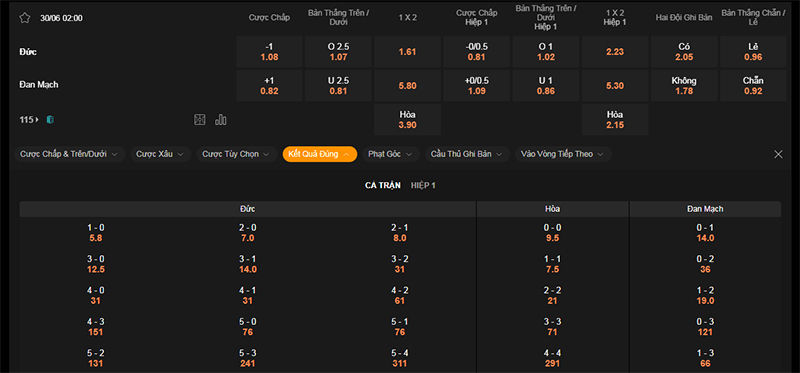Switch to the CẢ TRẬN tab
Image resolution: width=800 pixels, height=373 pixels.
pos(383,185)
